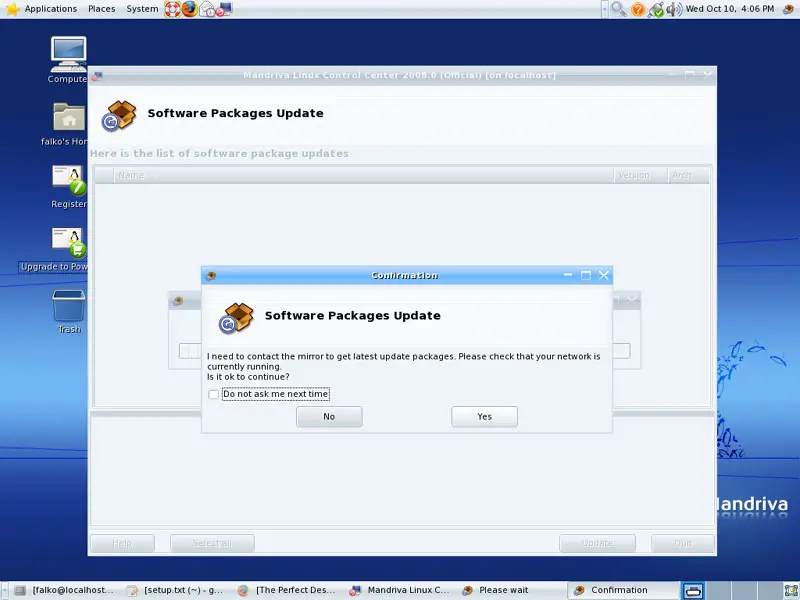Image resolution: width=800 pixels, height=600 pixels.
Task: Click the Help button in Control Center window
Action: (122, 543)
